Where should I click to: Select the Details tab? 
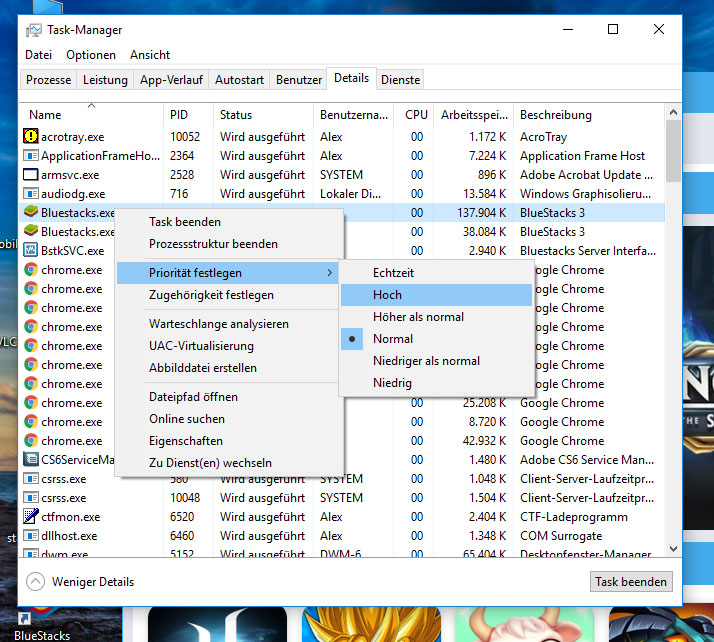351,78
